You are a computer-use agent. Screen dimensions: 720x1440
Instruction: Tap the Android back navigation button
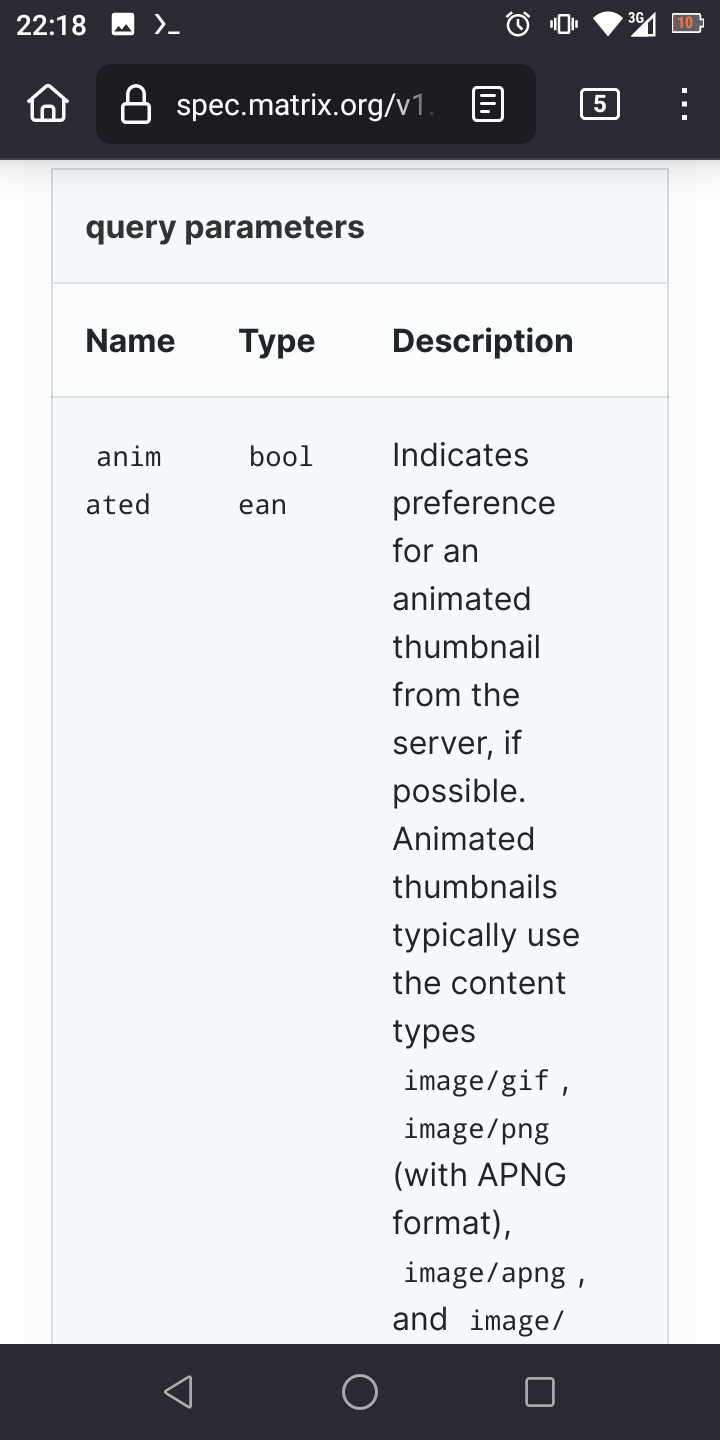tap(178, 1392)
